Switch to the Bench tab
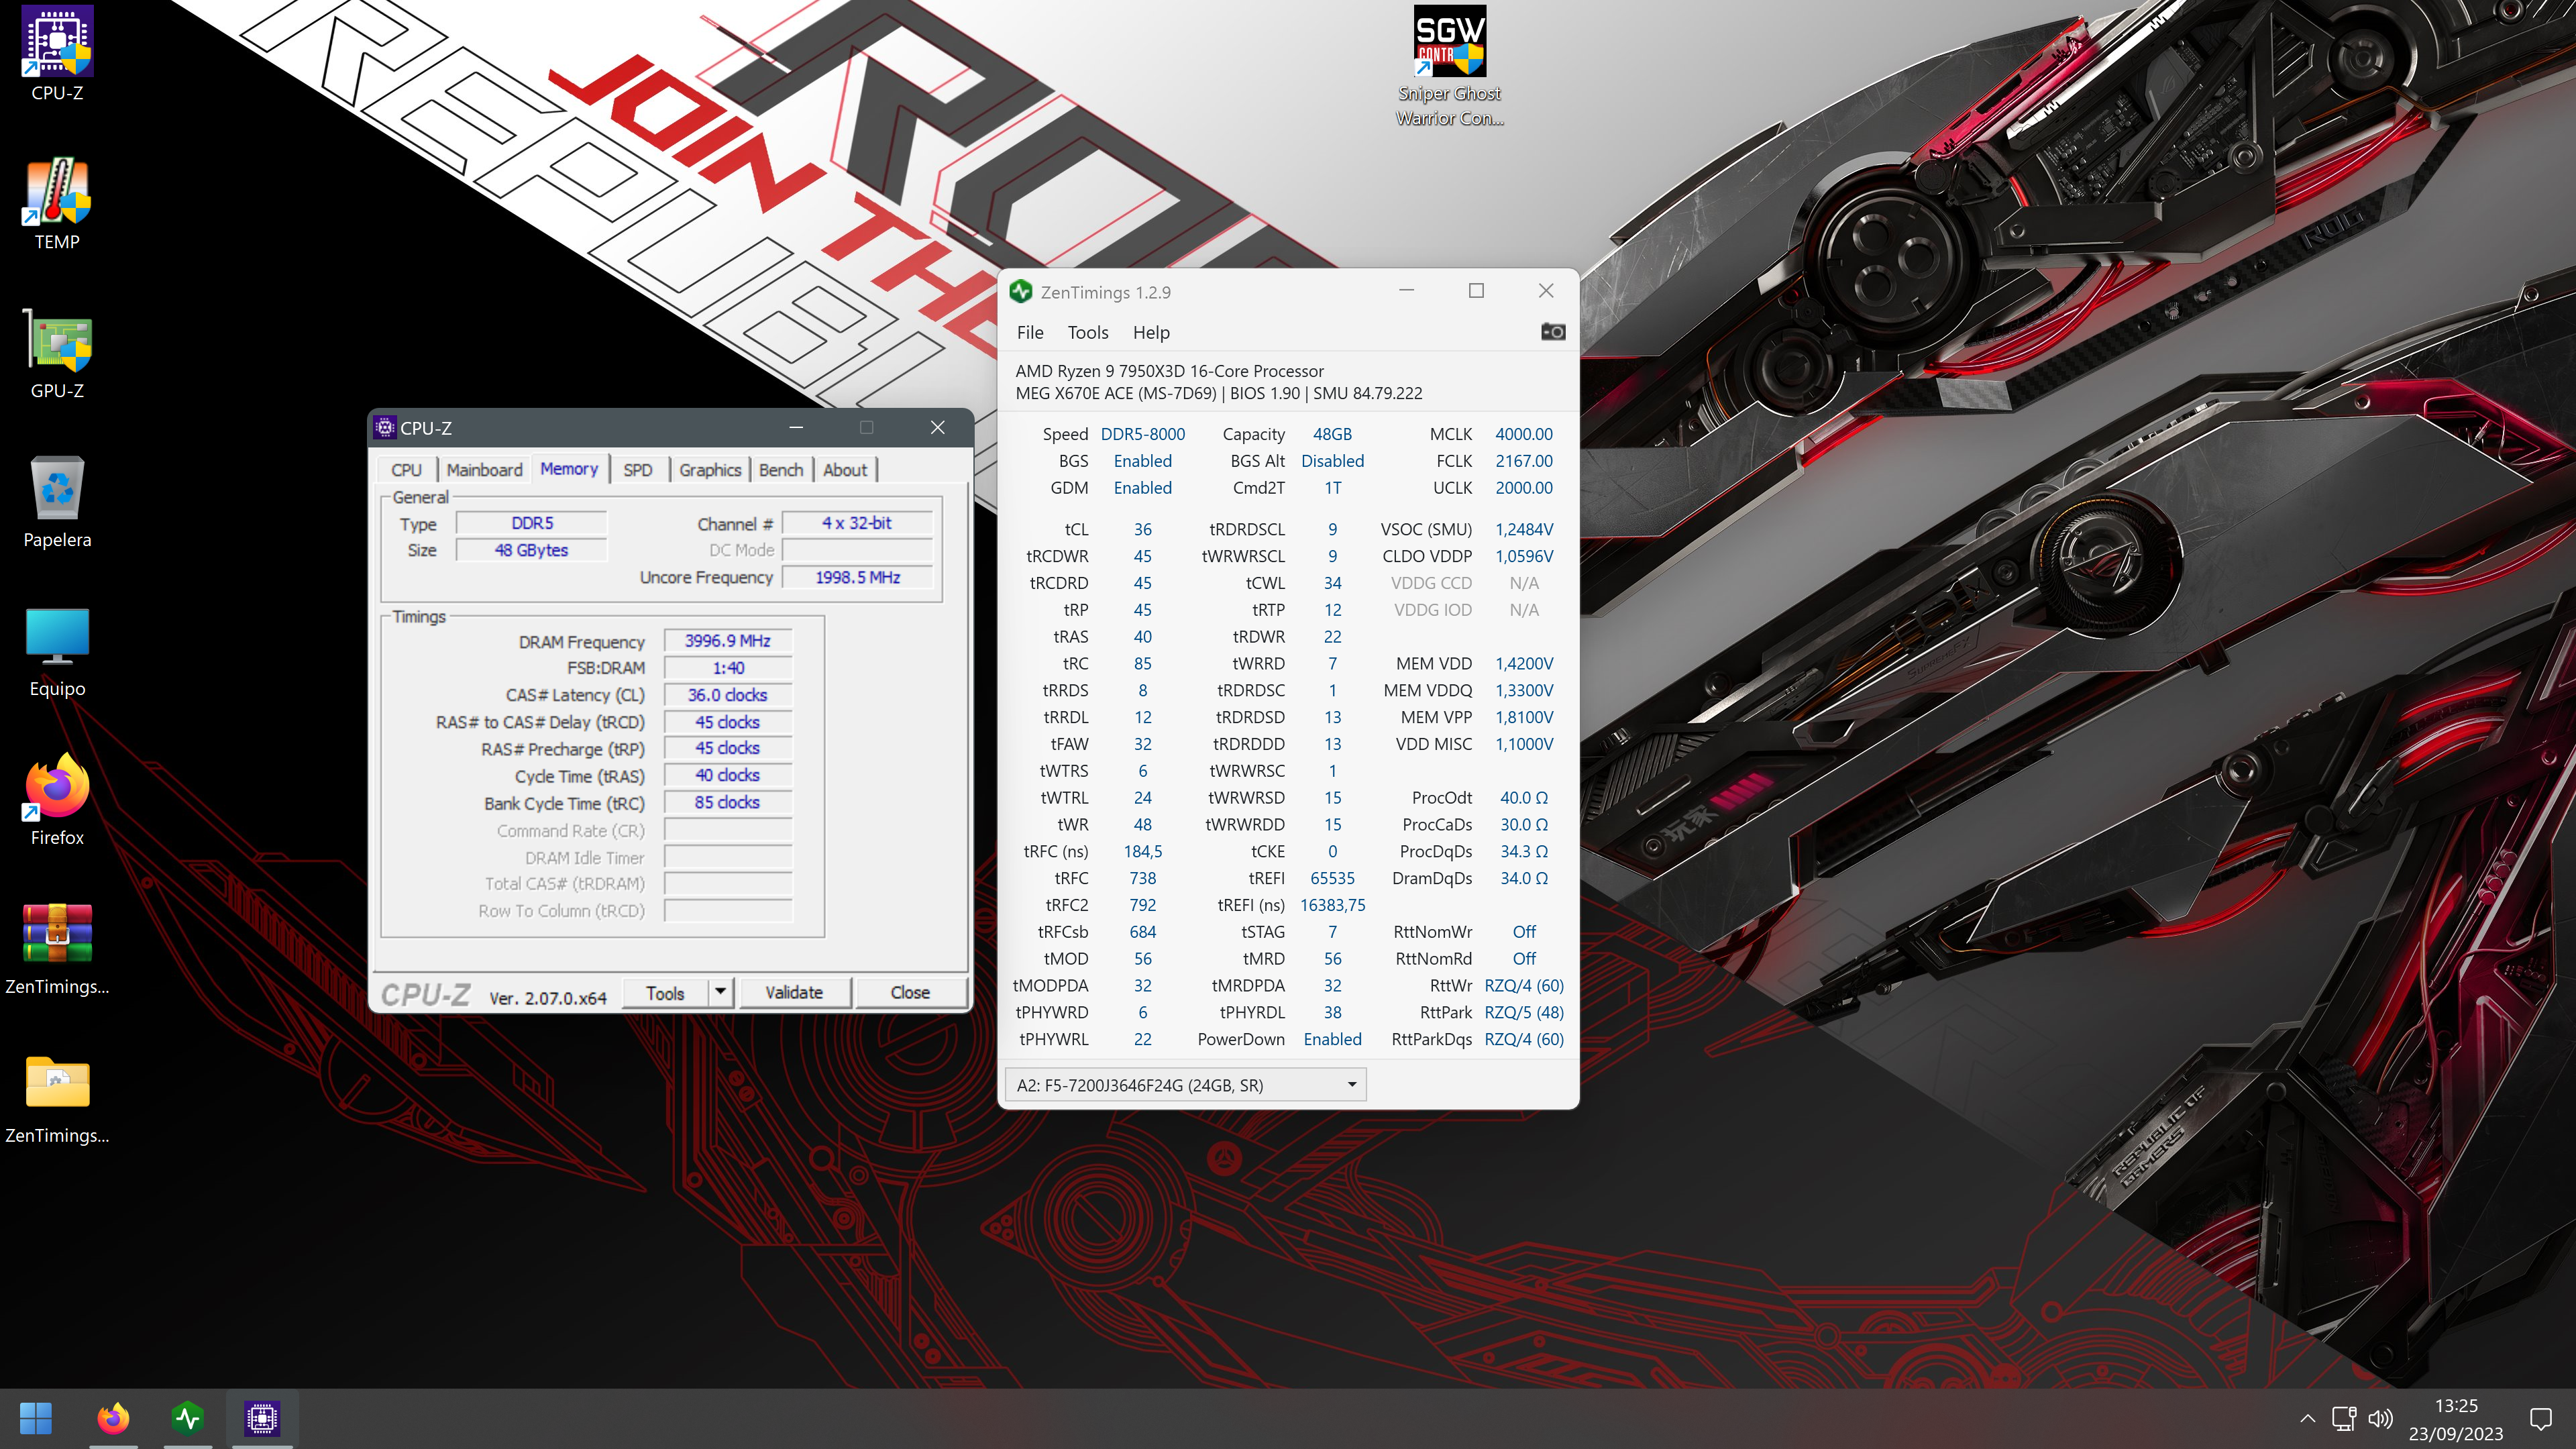The width and height of the screenshot is (2576, 1449). [x=781, y=470]
